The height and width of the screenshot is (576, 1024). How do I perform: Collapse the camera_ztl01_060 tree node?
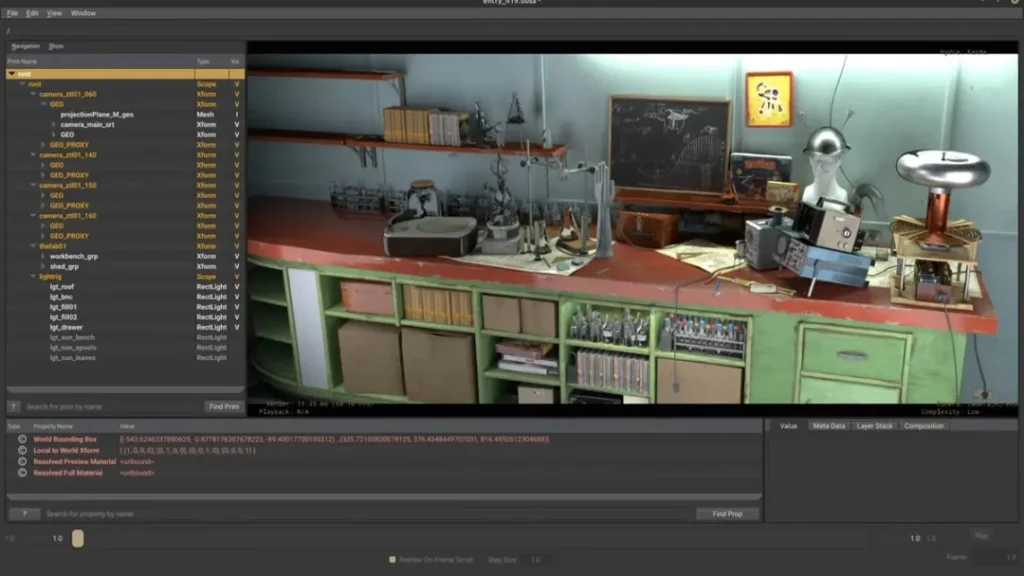coord(33,94)
